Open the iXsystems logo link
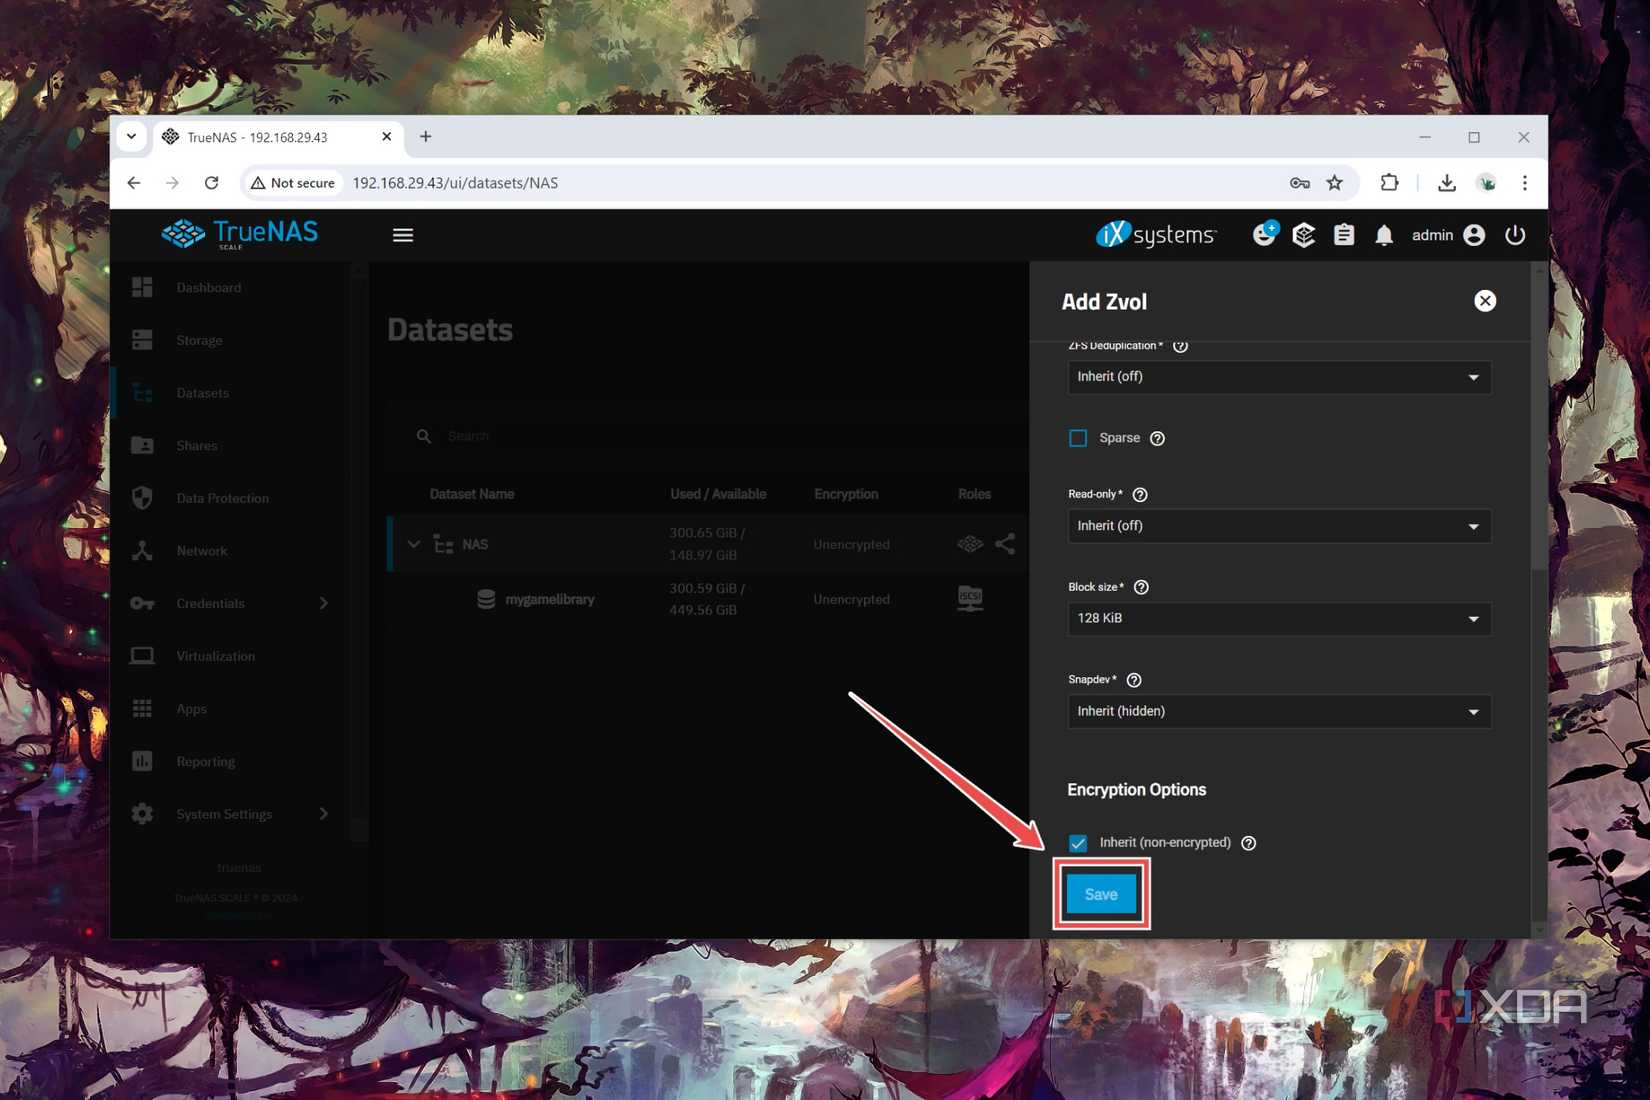The height and width of the screenshot is (1100, 1650). click(x=1156, y=234)
